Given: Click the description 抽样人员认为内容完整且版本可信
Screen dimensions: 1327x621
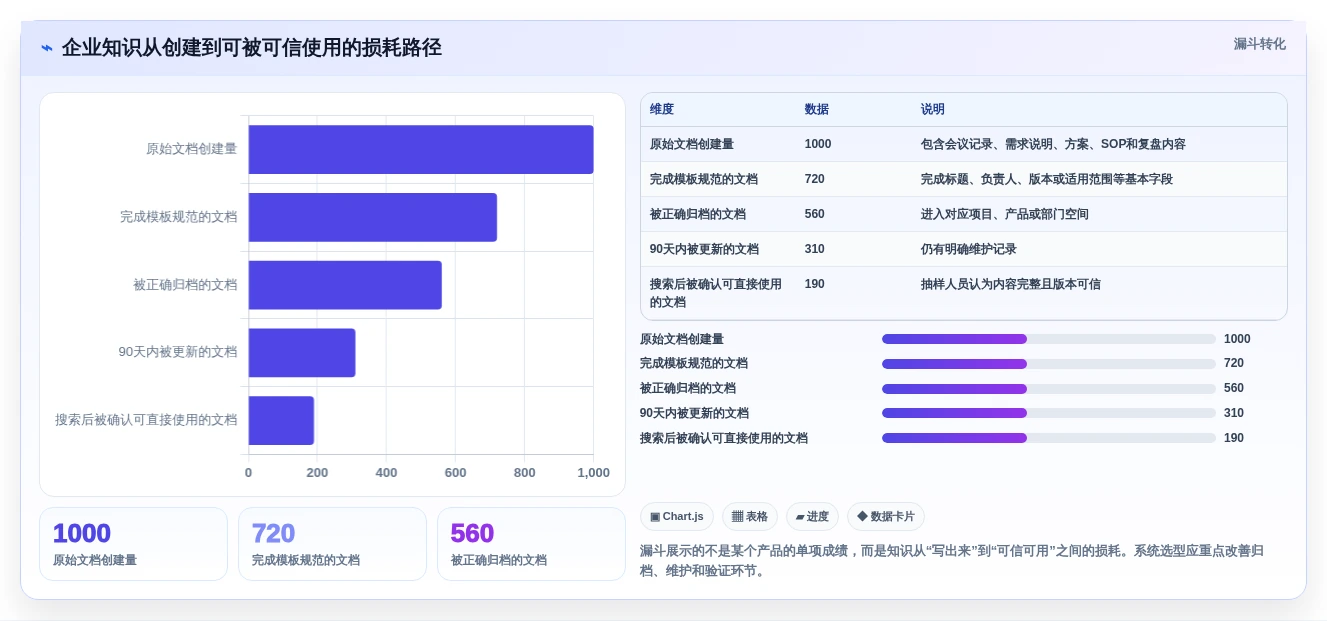Looking at the screenshot, I should click(1011, 284).
